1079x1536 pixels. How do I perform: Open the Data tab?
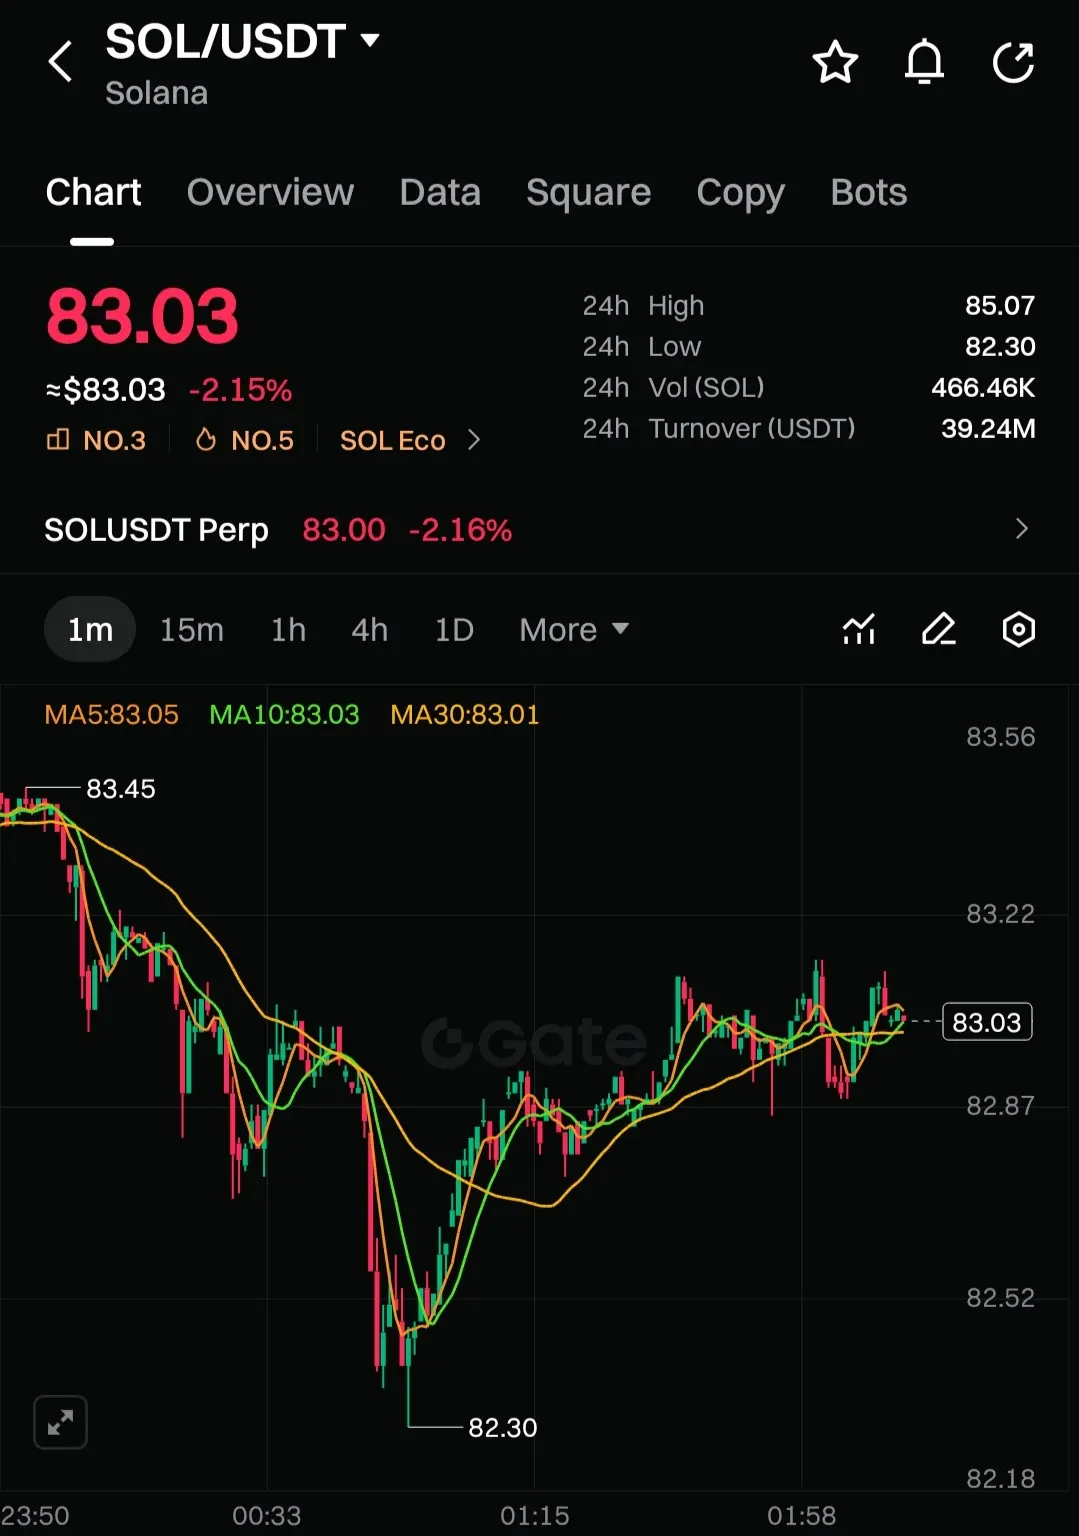pos(440,192)
